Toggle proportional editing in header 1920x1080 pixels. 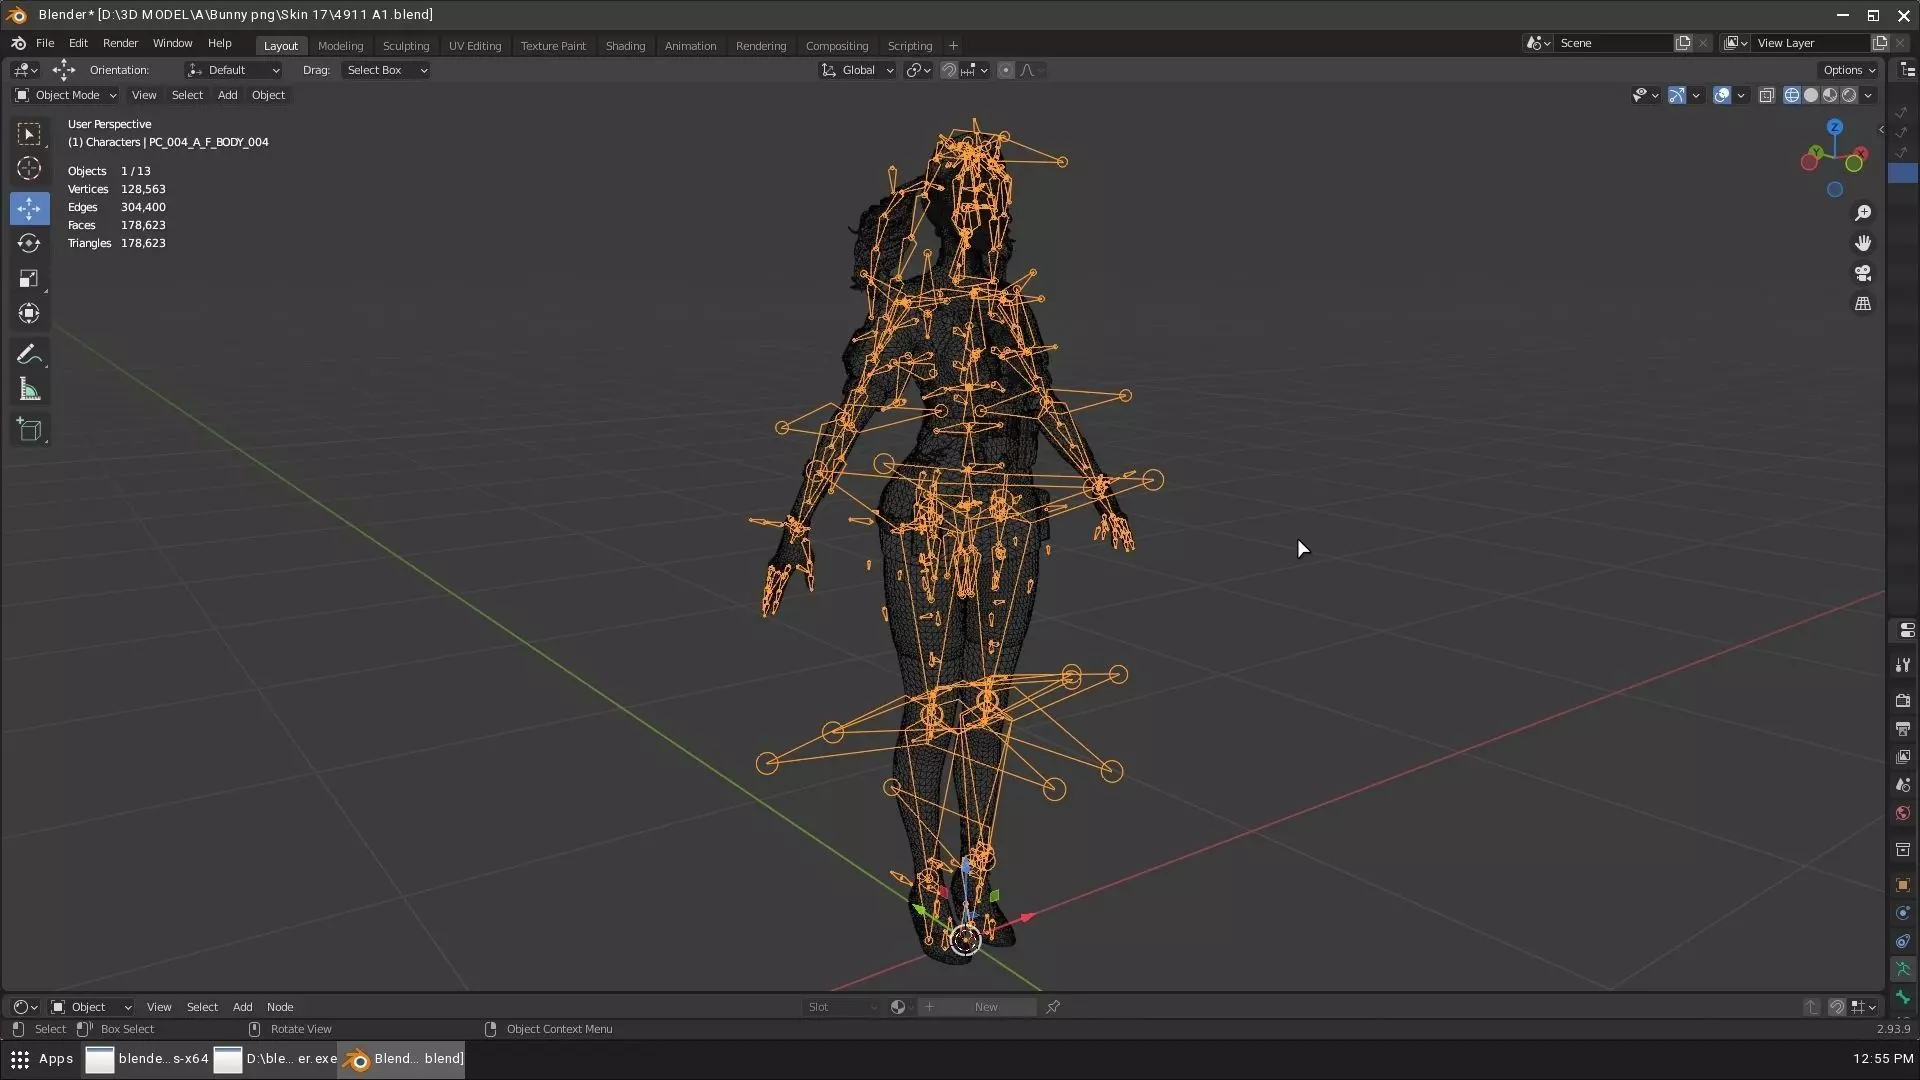pos(1006,70)
